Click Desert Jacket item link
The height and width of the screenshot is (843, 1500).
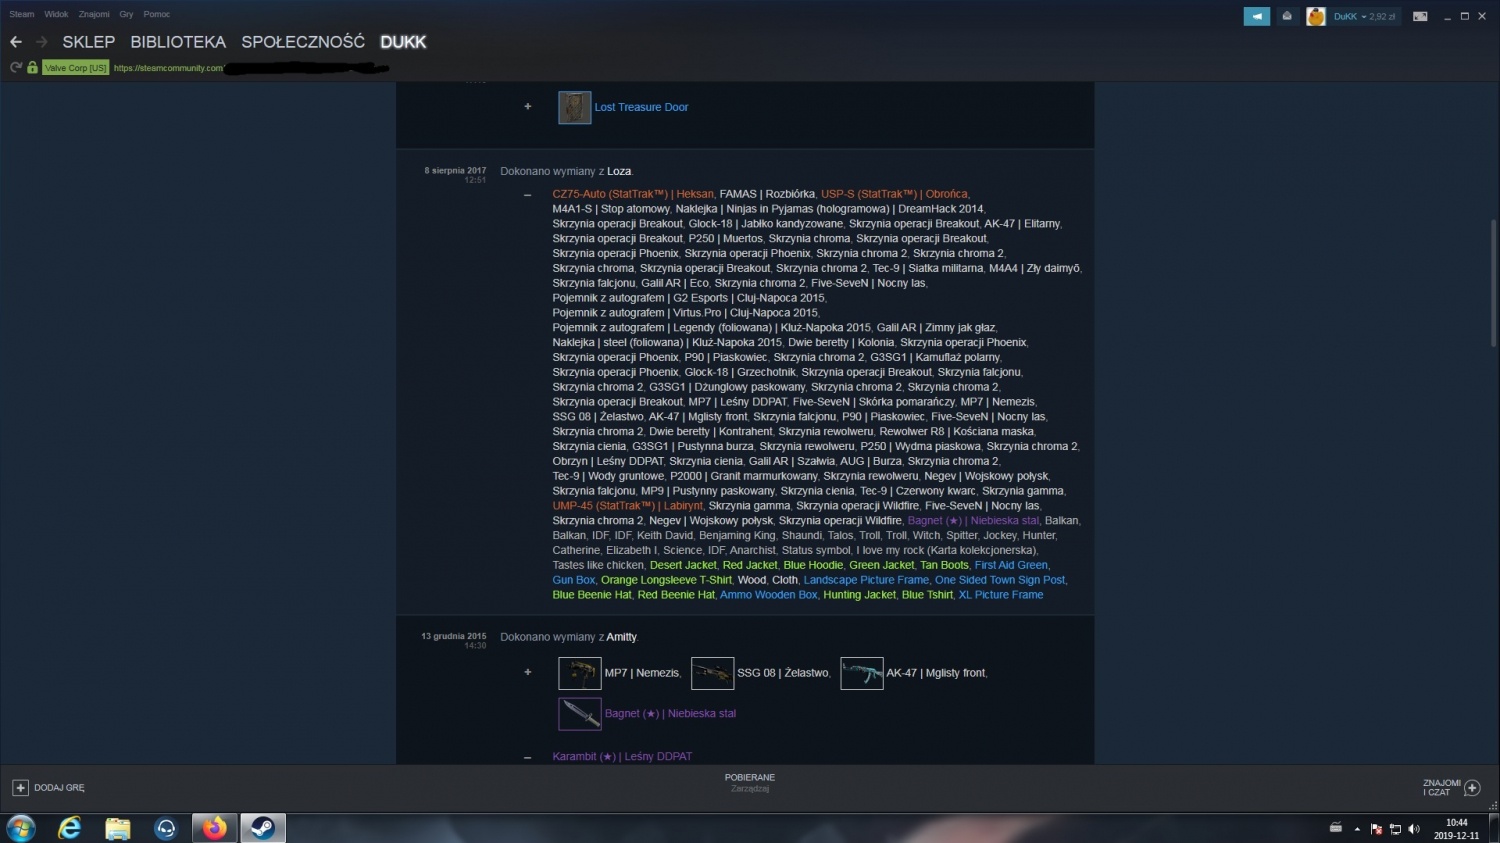[x=683, y=565]
